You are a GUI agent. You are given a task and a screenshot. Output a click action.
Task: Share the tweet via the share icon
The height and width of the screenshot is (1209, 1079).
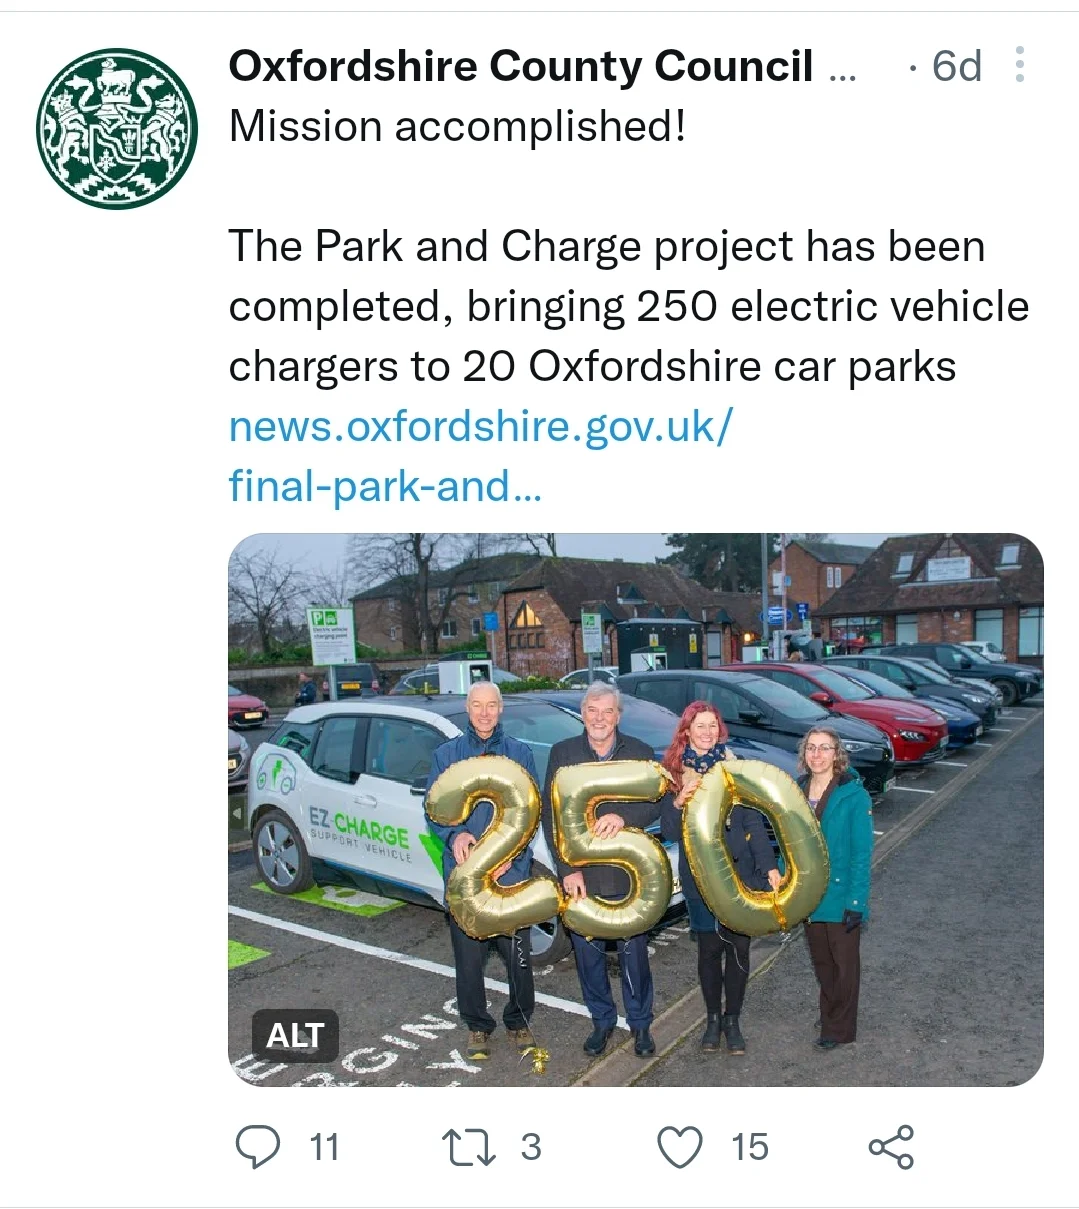pyautogui.click(x=891, y=1147)
